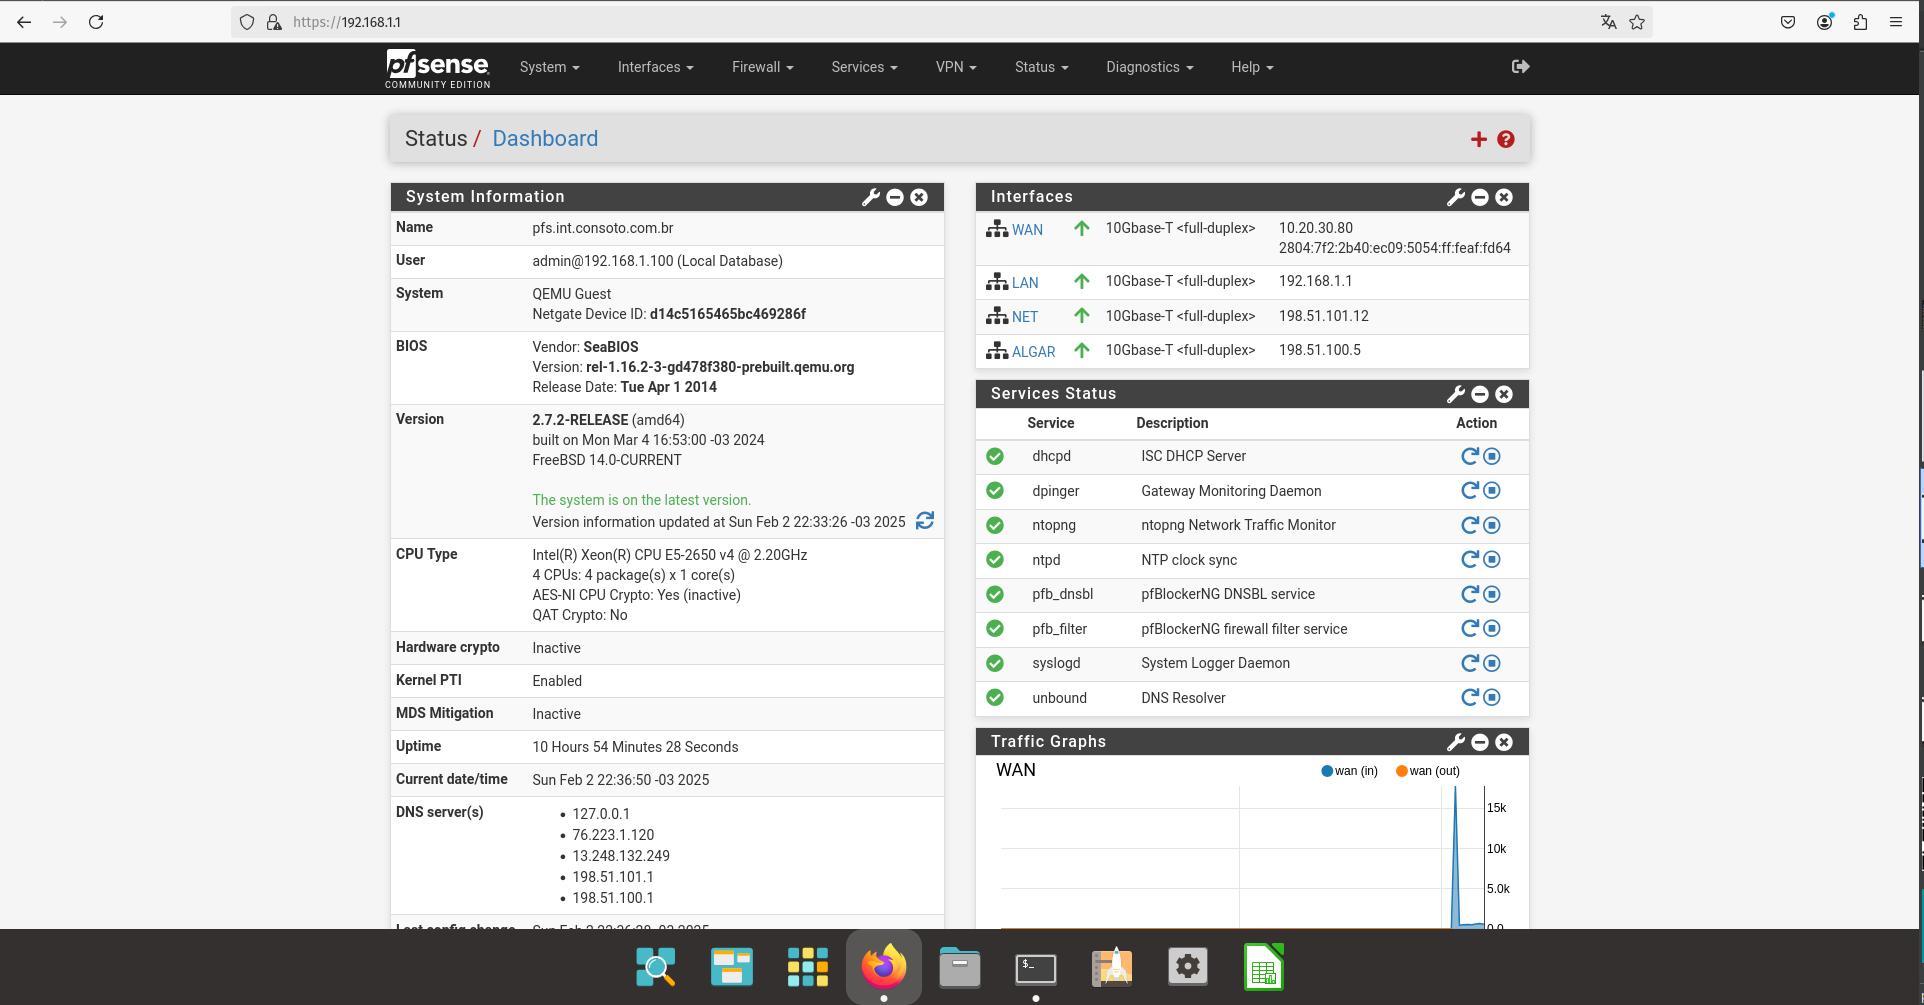Screen dimensions: 1924x1005
Task: Open the Diagnostics menu
Action: point(1149,67)
